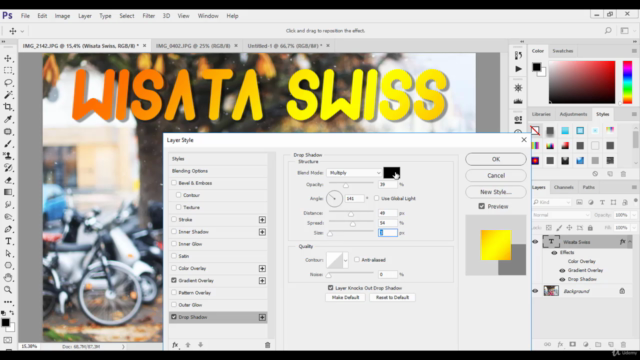This screenshot has height=360, width=640.
Task: Select the Lasso tool
Action: [8, 83]
